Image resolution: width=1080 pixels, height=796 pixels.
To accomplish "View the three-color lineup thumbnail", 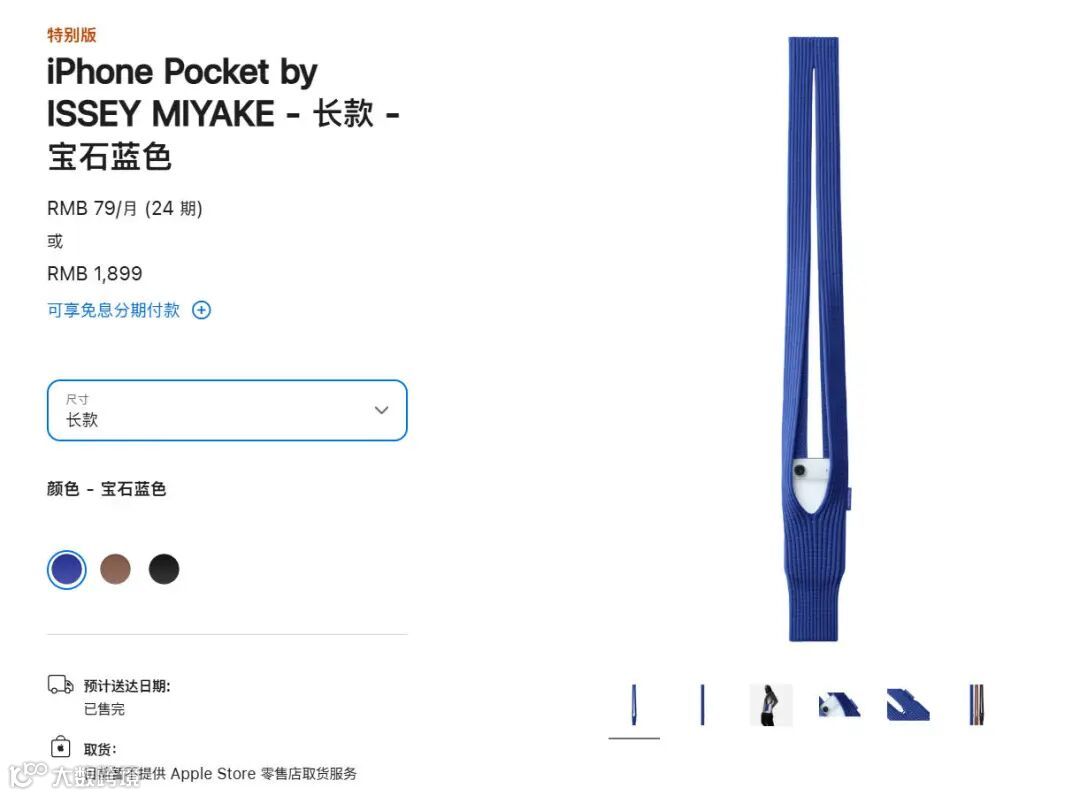I will click(976, 704).
